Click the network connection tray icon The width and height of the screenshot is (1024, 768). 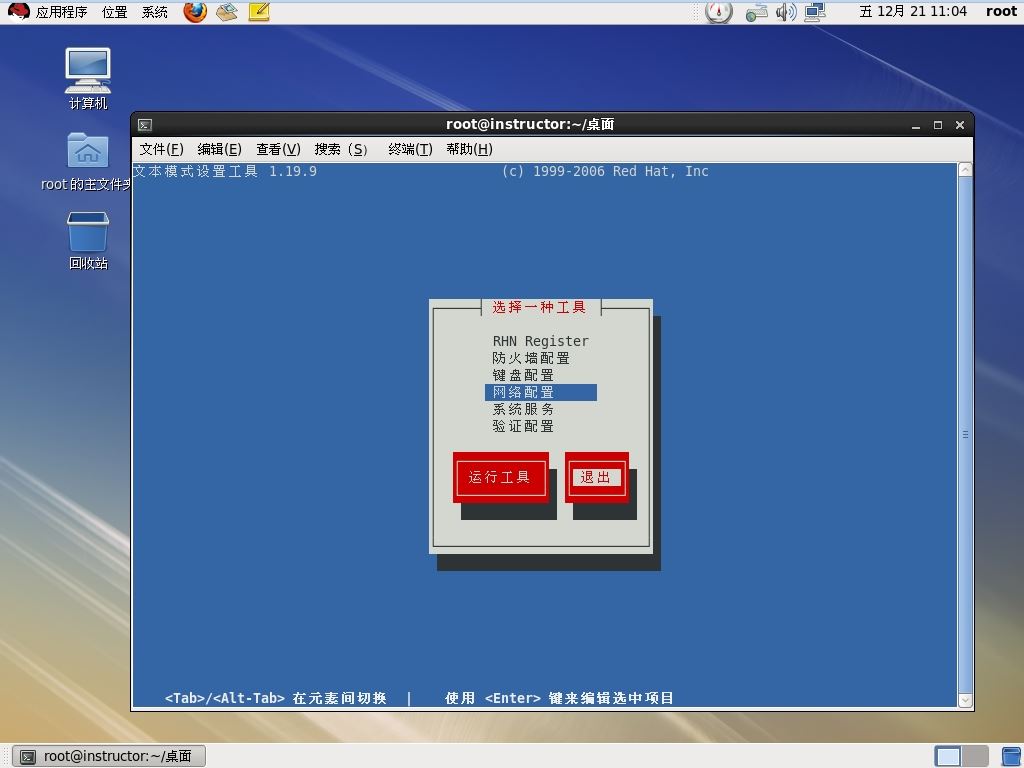coord(815,12)
